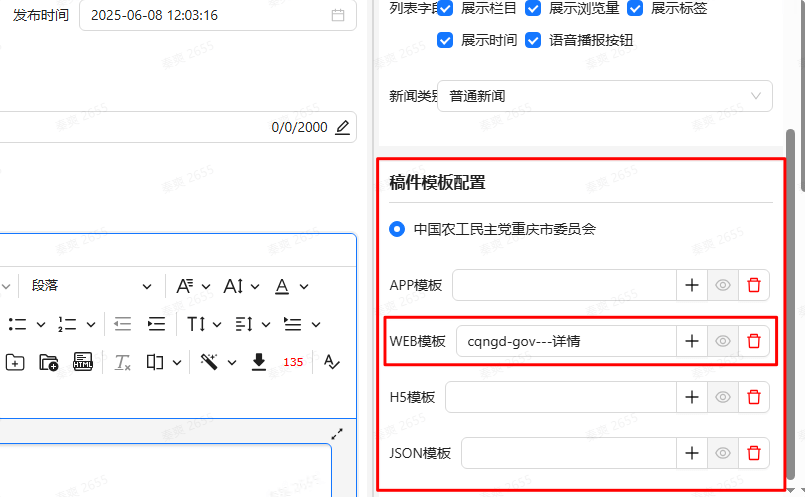Click the plus icon for APP模板
This screenshot has height=497, width=805.
(691, 285)
